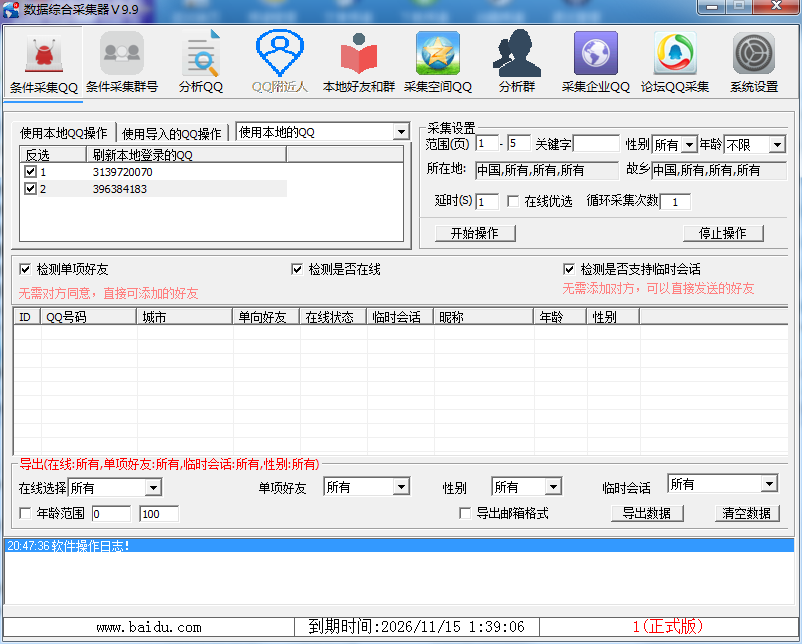This screenshot has width=802, height=644.
Task: Uncheck the checkbox for QQ 3139720070
Action: (x=30, y=171)
